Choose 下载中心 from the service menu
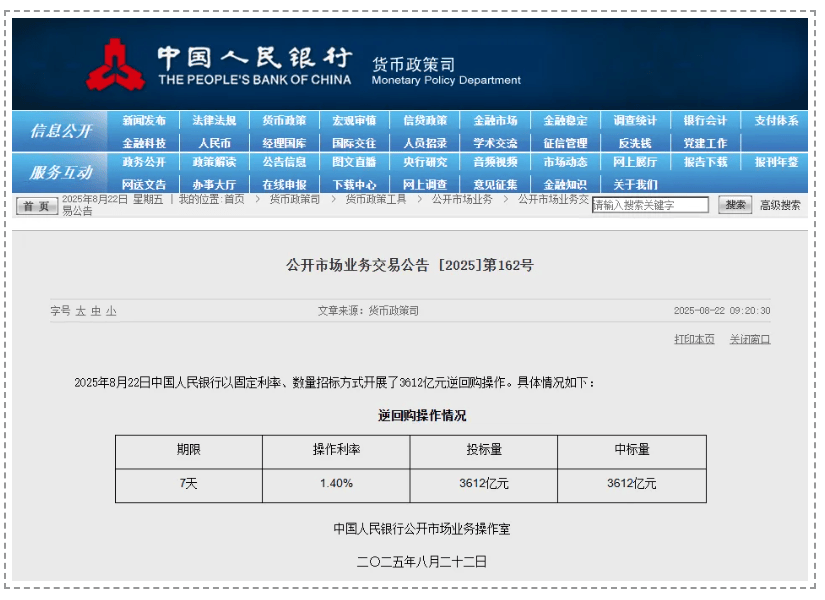The width and height of the screenshot is (825, 600). pyautogui.click(x=354, y=185)
